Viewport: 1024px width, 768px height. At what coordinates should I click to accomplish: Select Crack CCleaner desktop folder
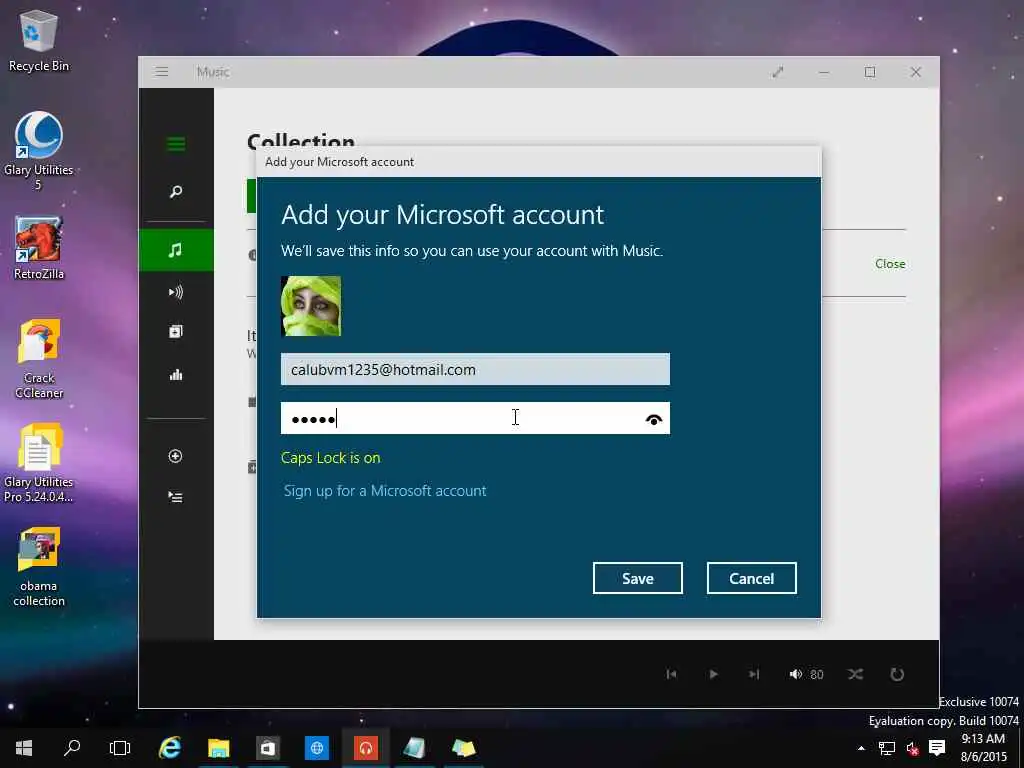point(39,359)
